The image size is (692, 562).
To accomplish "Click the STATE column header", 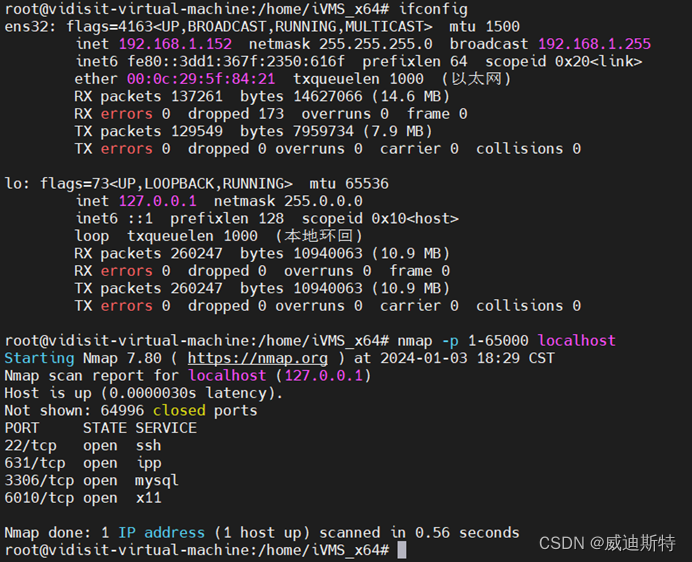I will point(105,428).
